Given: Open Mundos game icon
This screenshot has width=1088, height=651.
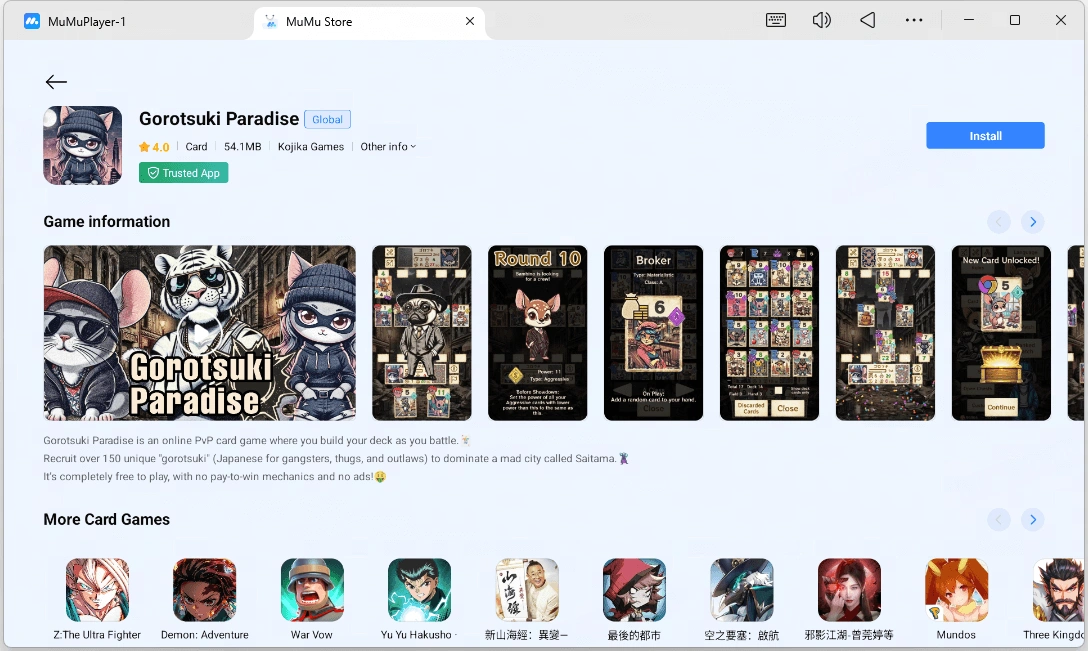Looking at the screenshot, I should click(x=956, y=590).
